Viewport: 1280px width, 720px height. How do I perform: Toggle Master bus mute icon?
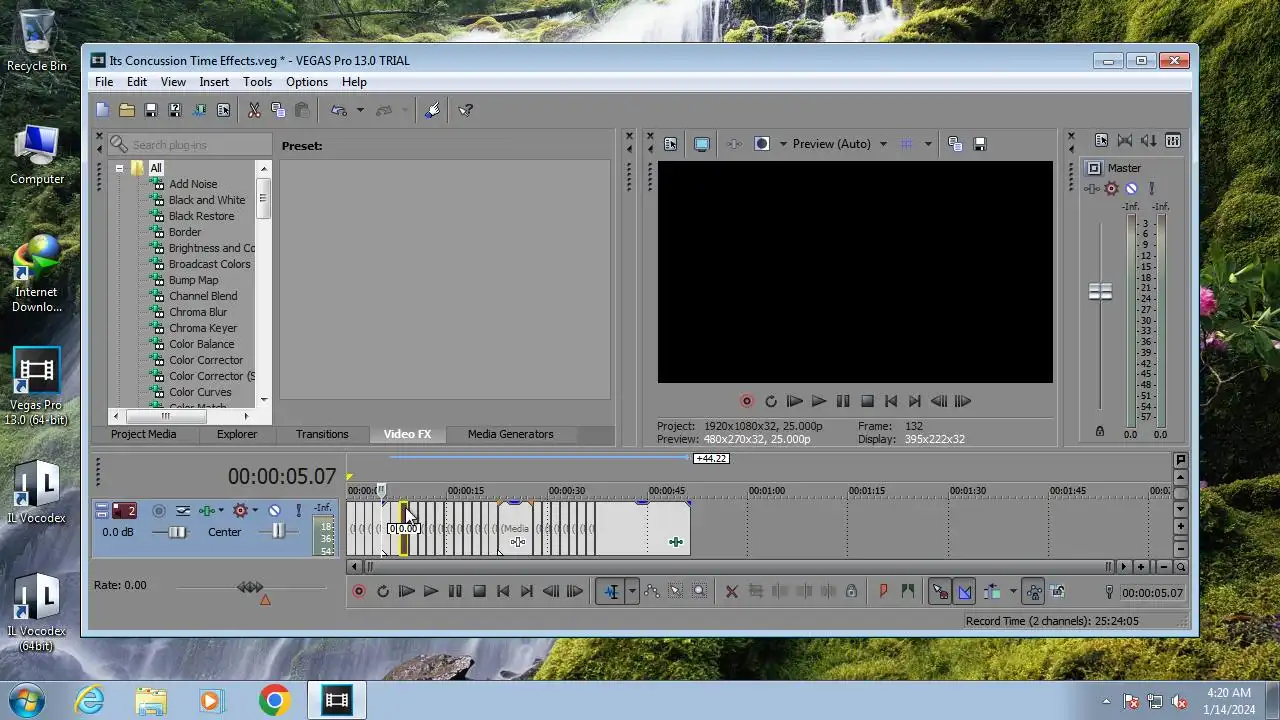1131,188
